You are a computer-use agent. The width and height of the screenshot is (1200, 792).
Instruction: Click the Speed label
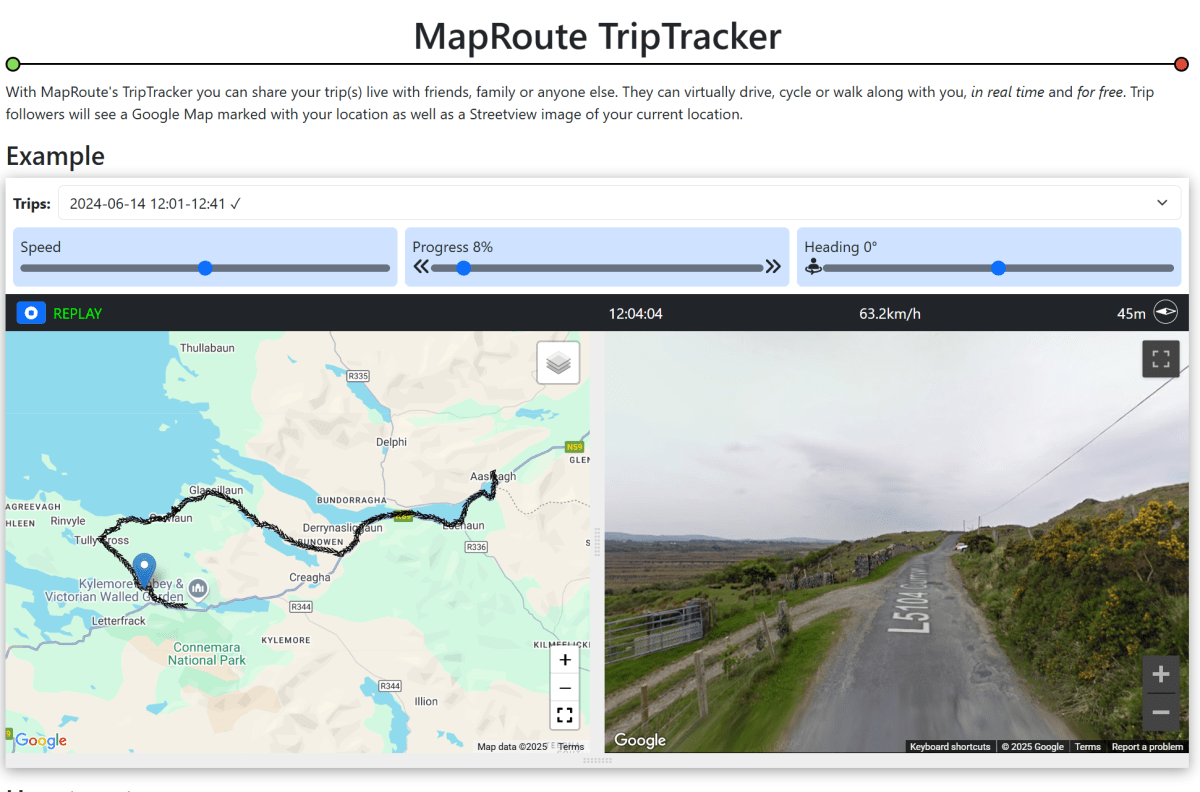pyautogui.click(x=41, y=247)
